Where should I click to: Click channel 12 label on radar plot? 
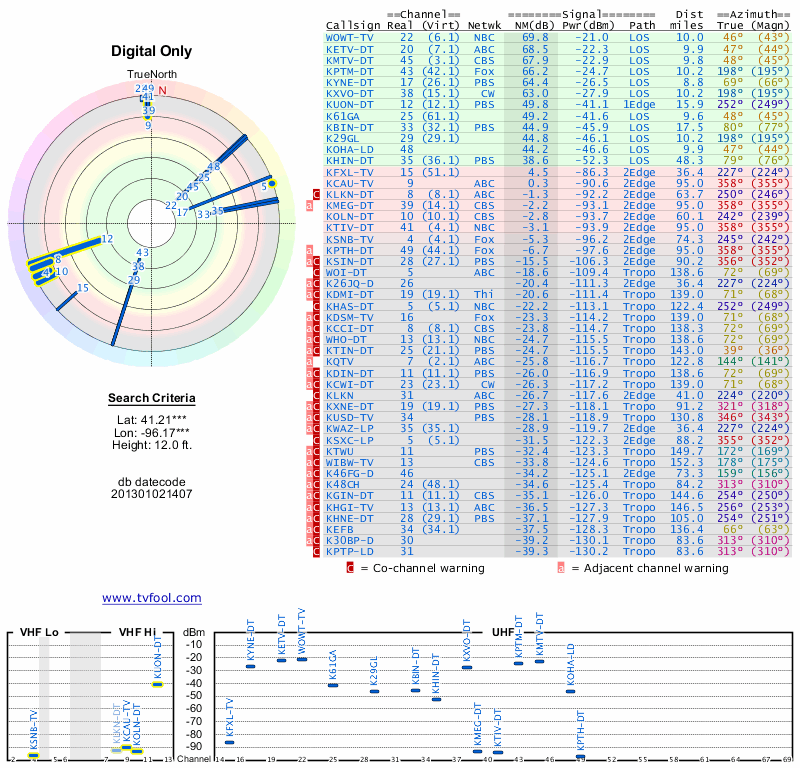pyautogui.click(x=107, y=239)
